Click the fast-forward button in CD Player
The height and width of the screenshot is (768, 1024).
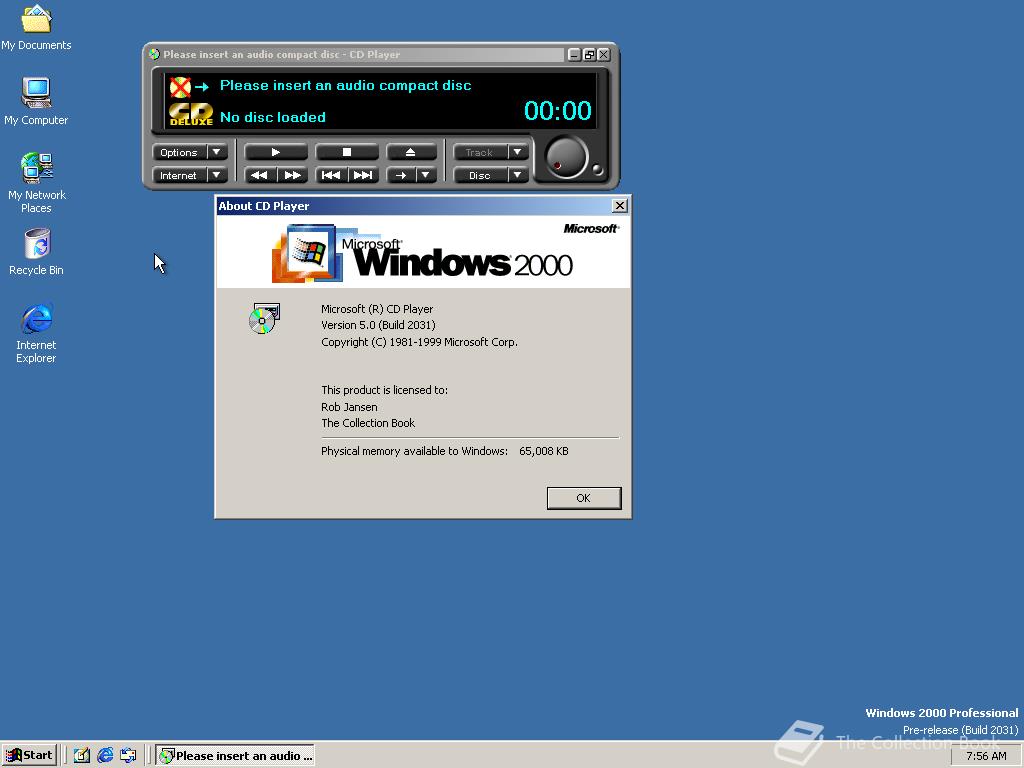(x=292, y=175)
